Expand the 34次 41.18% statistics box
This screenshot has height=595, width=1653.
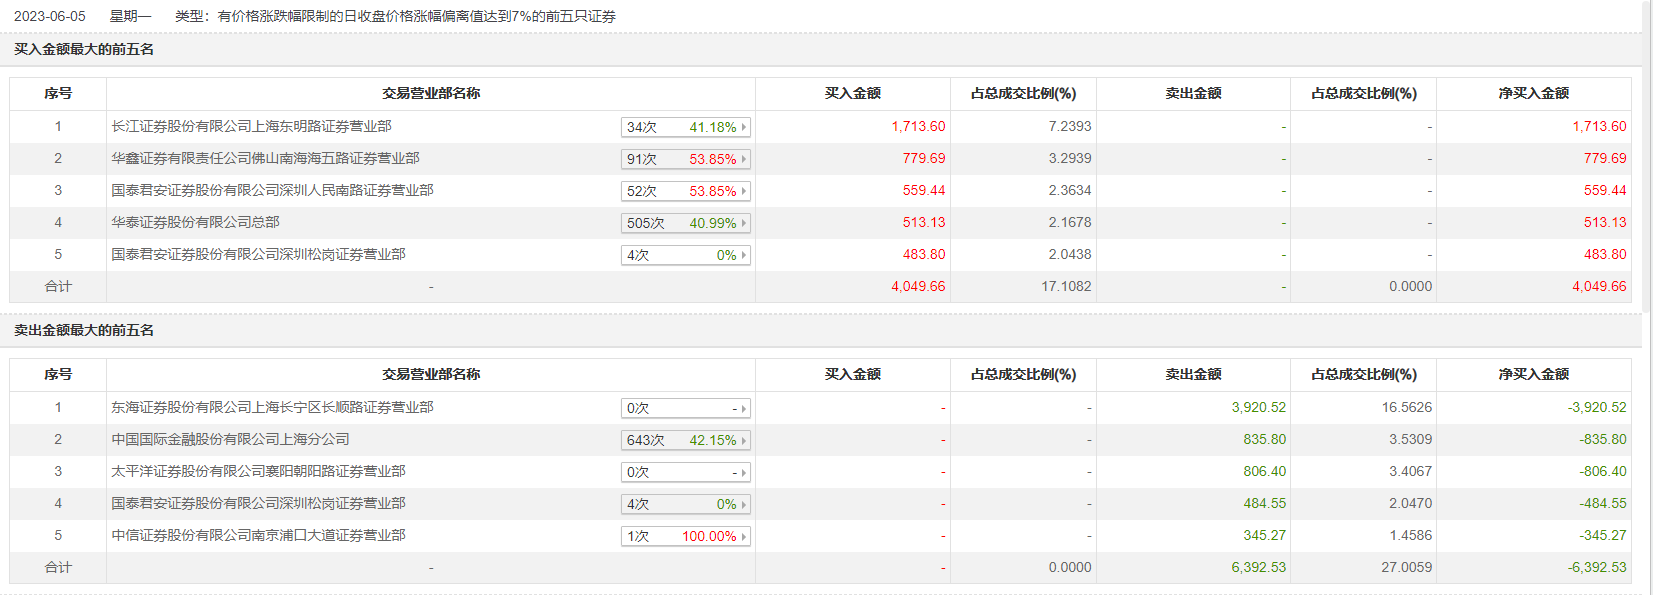pyautogui.click(x=684, y=127)
